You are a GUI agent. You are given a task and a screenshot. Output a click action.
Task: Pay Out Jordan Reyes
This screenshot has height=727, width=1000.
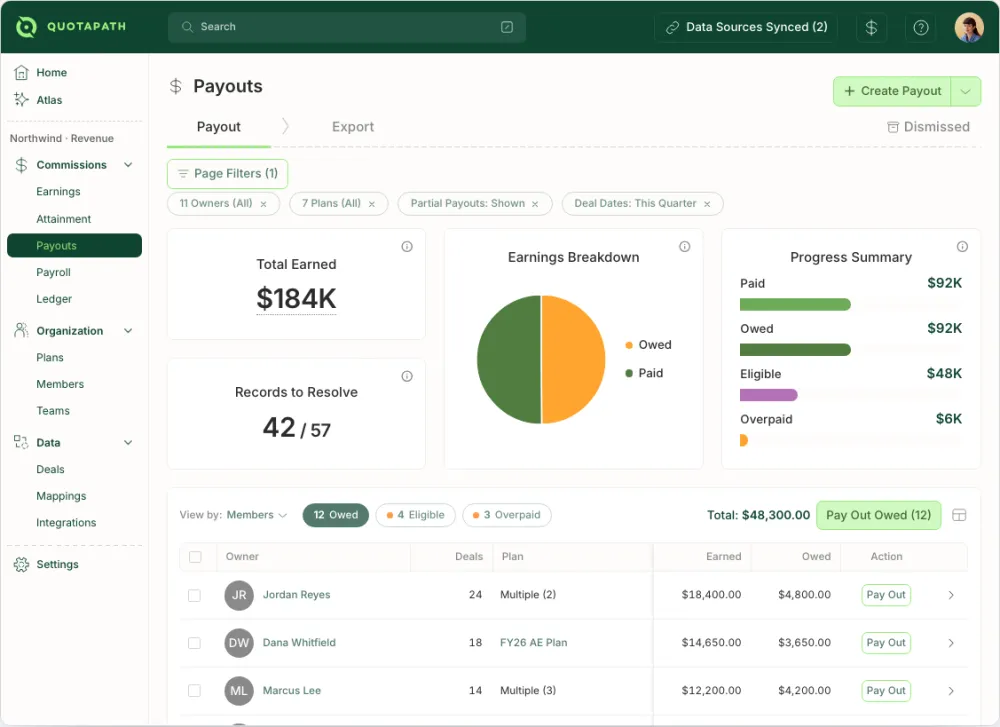pyautogui.click(x=886, y=595)
